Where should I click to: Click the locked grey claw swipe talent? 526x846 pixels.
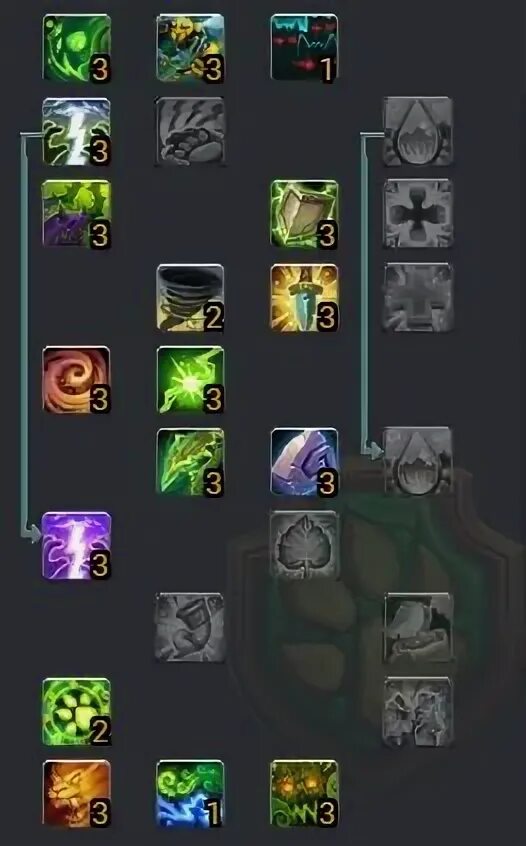point(190,132)
